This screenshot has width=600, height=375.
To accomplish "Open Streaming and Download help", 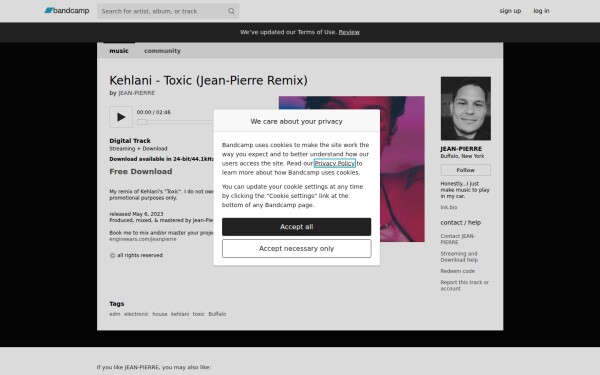I will click(459, 257).
